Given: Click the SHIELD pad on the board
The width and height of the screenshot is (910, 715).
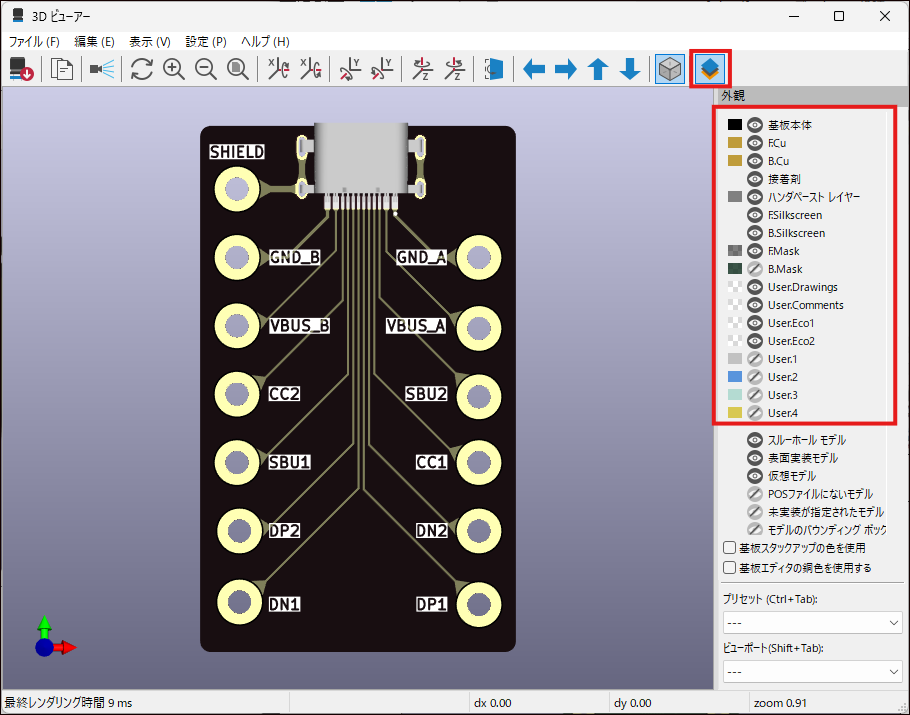Looking at the screenshot, I should (238, 188).
